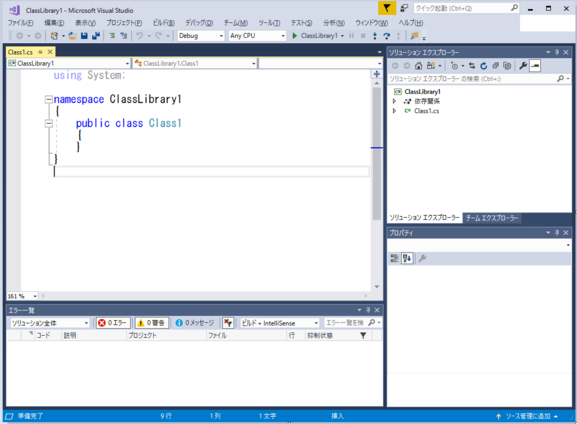Collapse the public class Class1 code block
The image size is (577, 424).
(x=49, y=123)
